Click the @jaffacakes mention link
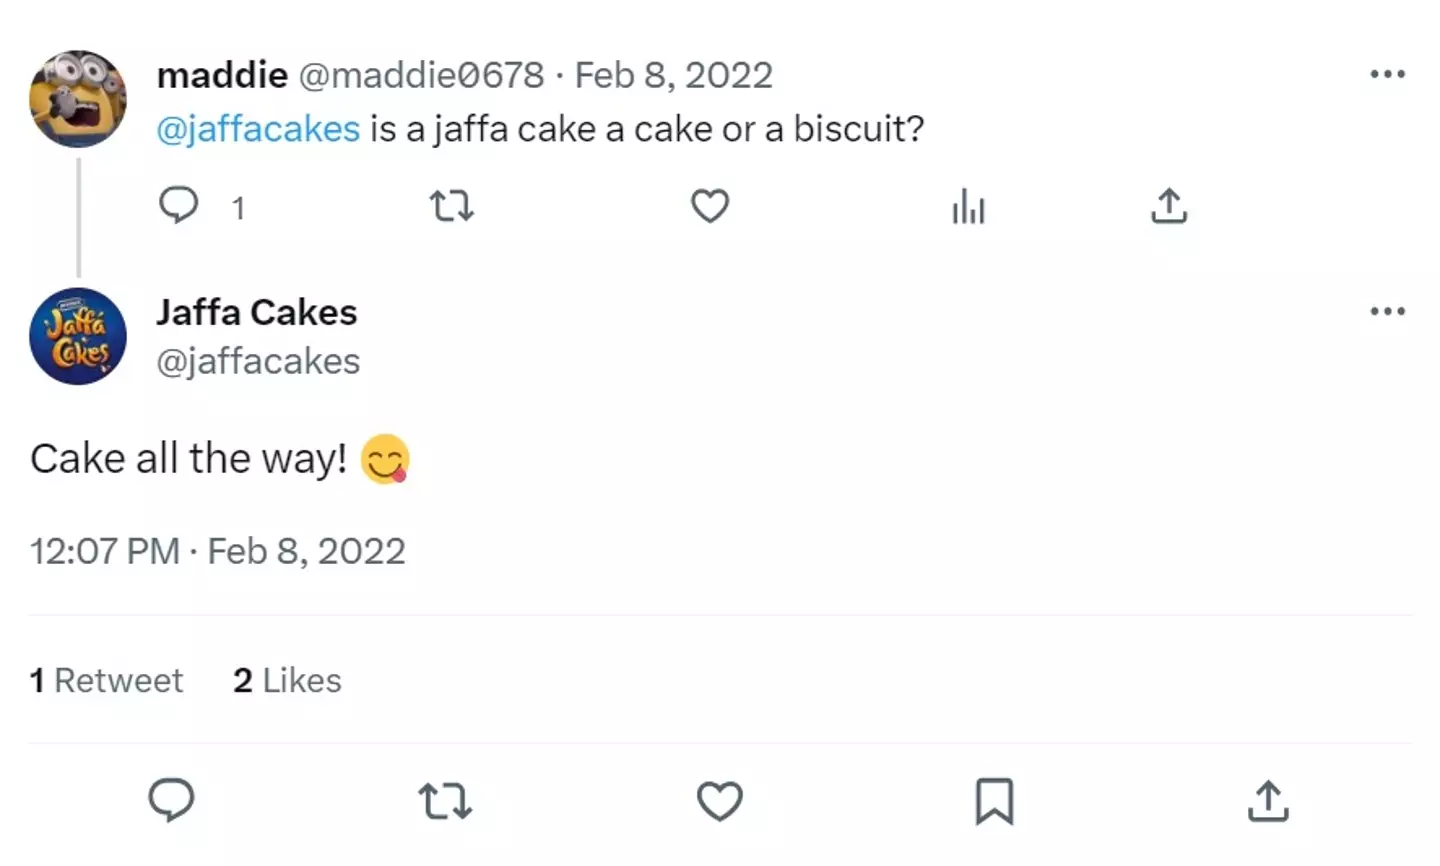This screenshot has height=866, width=1440. click(258, 129)
